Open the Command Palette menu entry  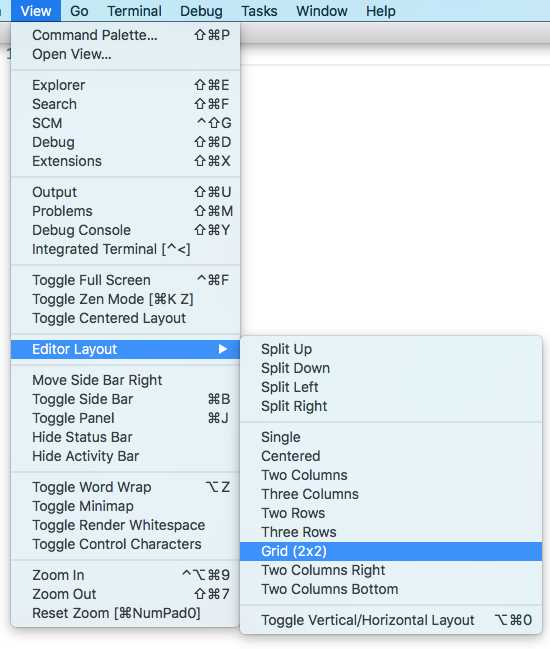[x=125, y=35]
